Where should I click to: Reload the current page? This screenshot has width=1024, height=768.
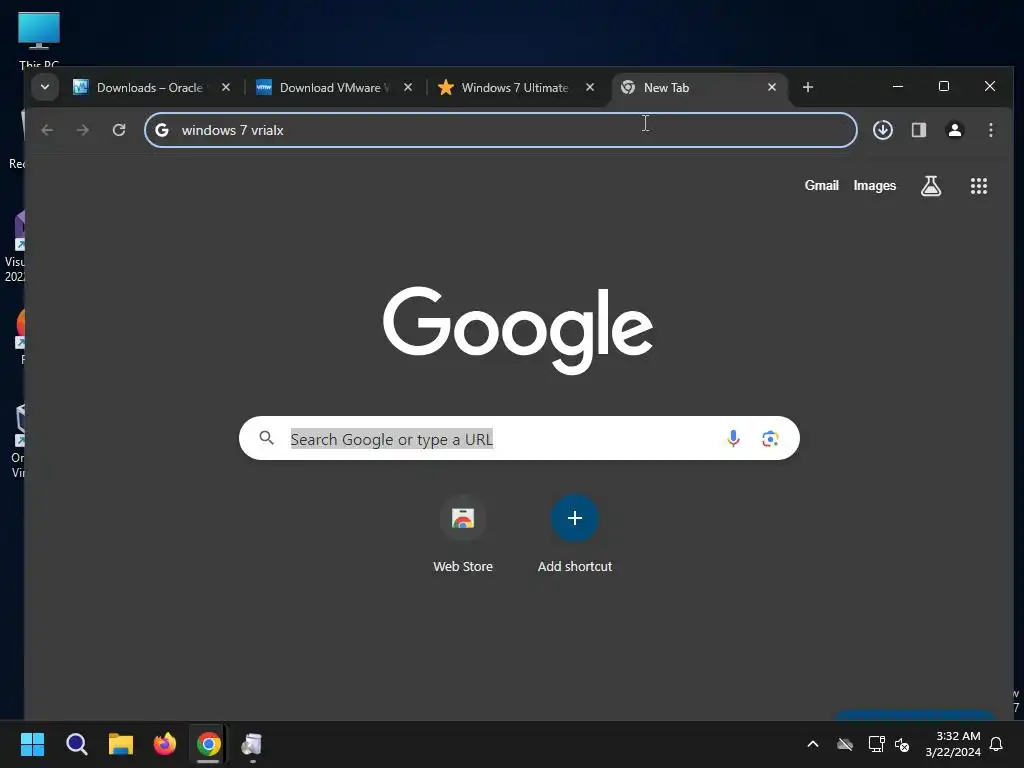[x=119, y=130]
